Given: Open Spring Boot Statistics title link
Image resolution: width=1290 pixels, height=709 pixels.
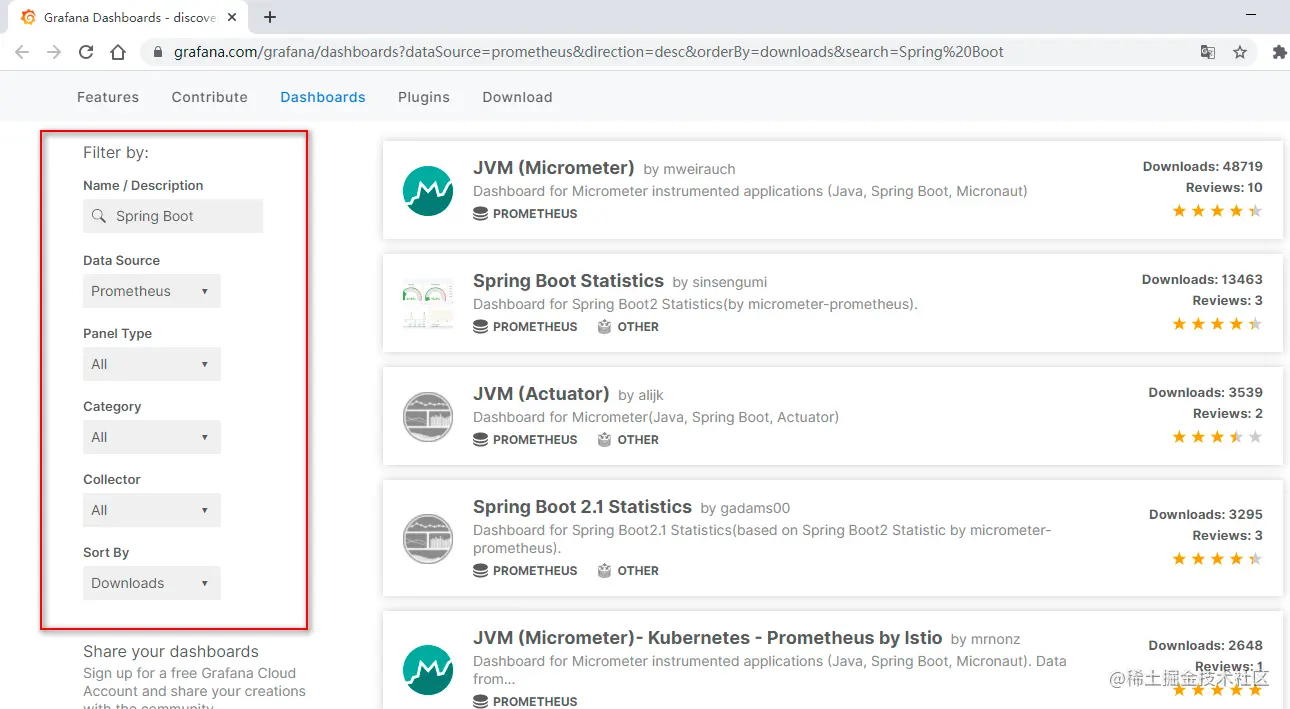Looking at the screenshot, I should [568, 281].
